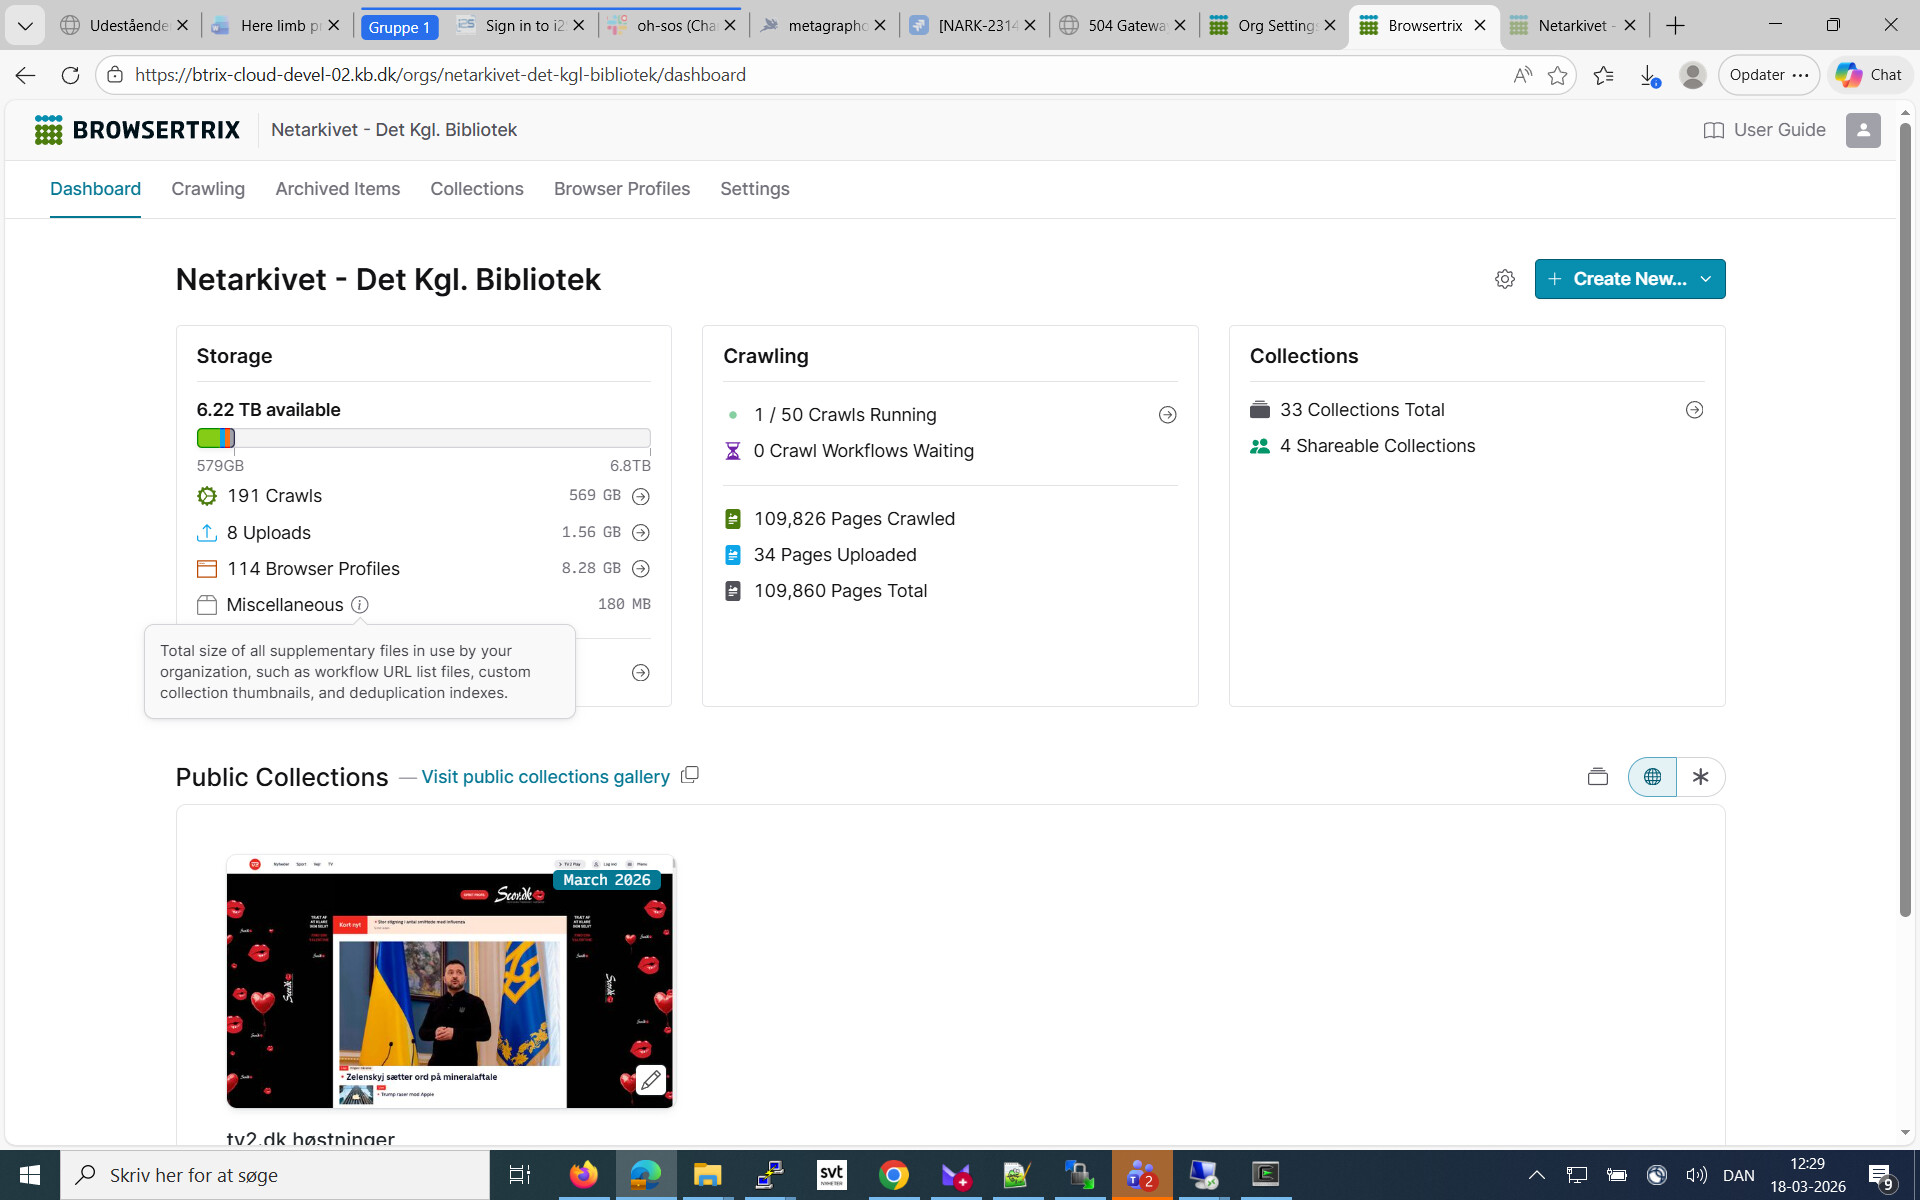Open dashboard settings gear icon
This screenshot has height=1200, width=1920.
click(x=1504, y=279)
